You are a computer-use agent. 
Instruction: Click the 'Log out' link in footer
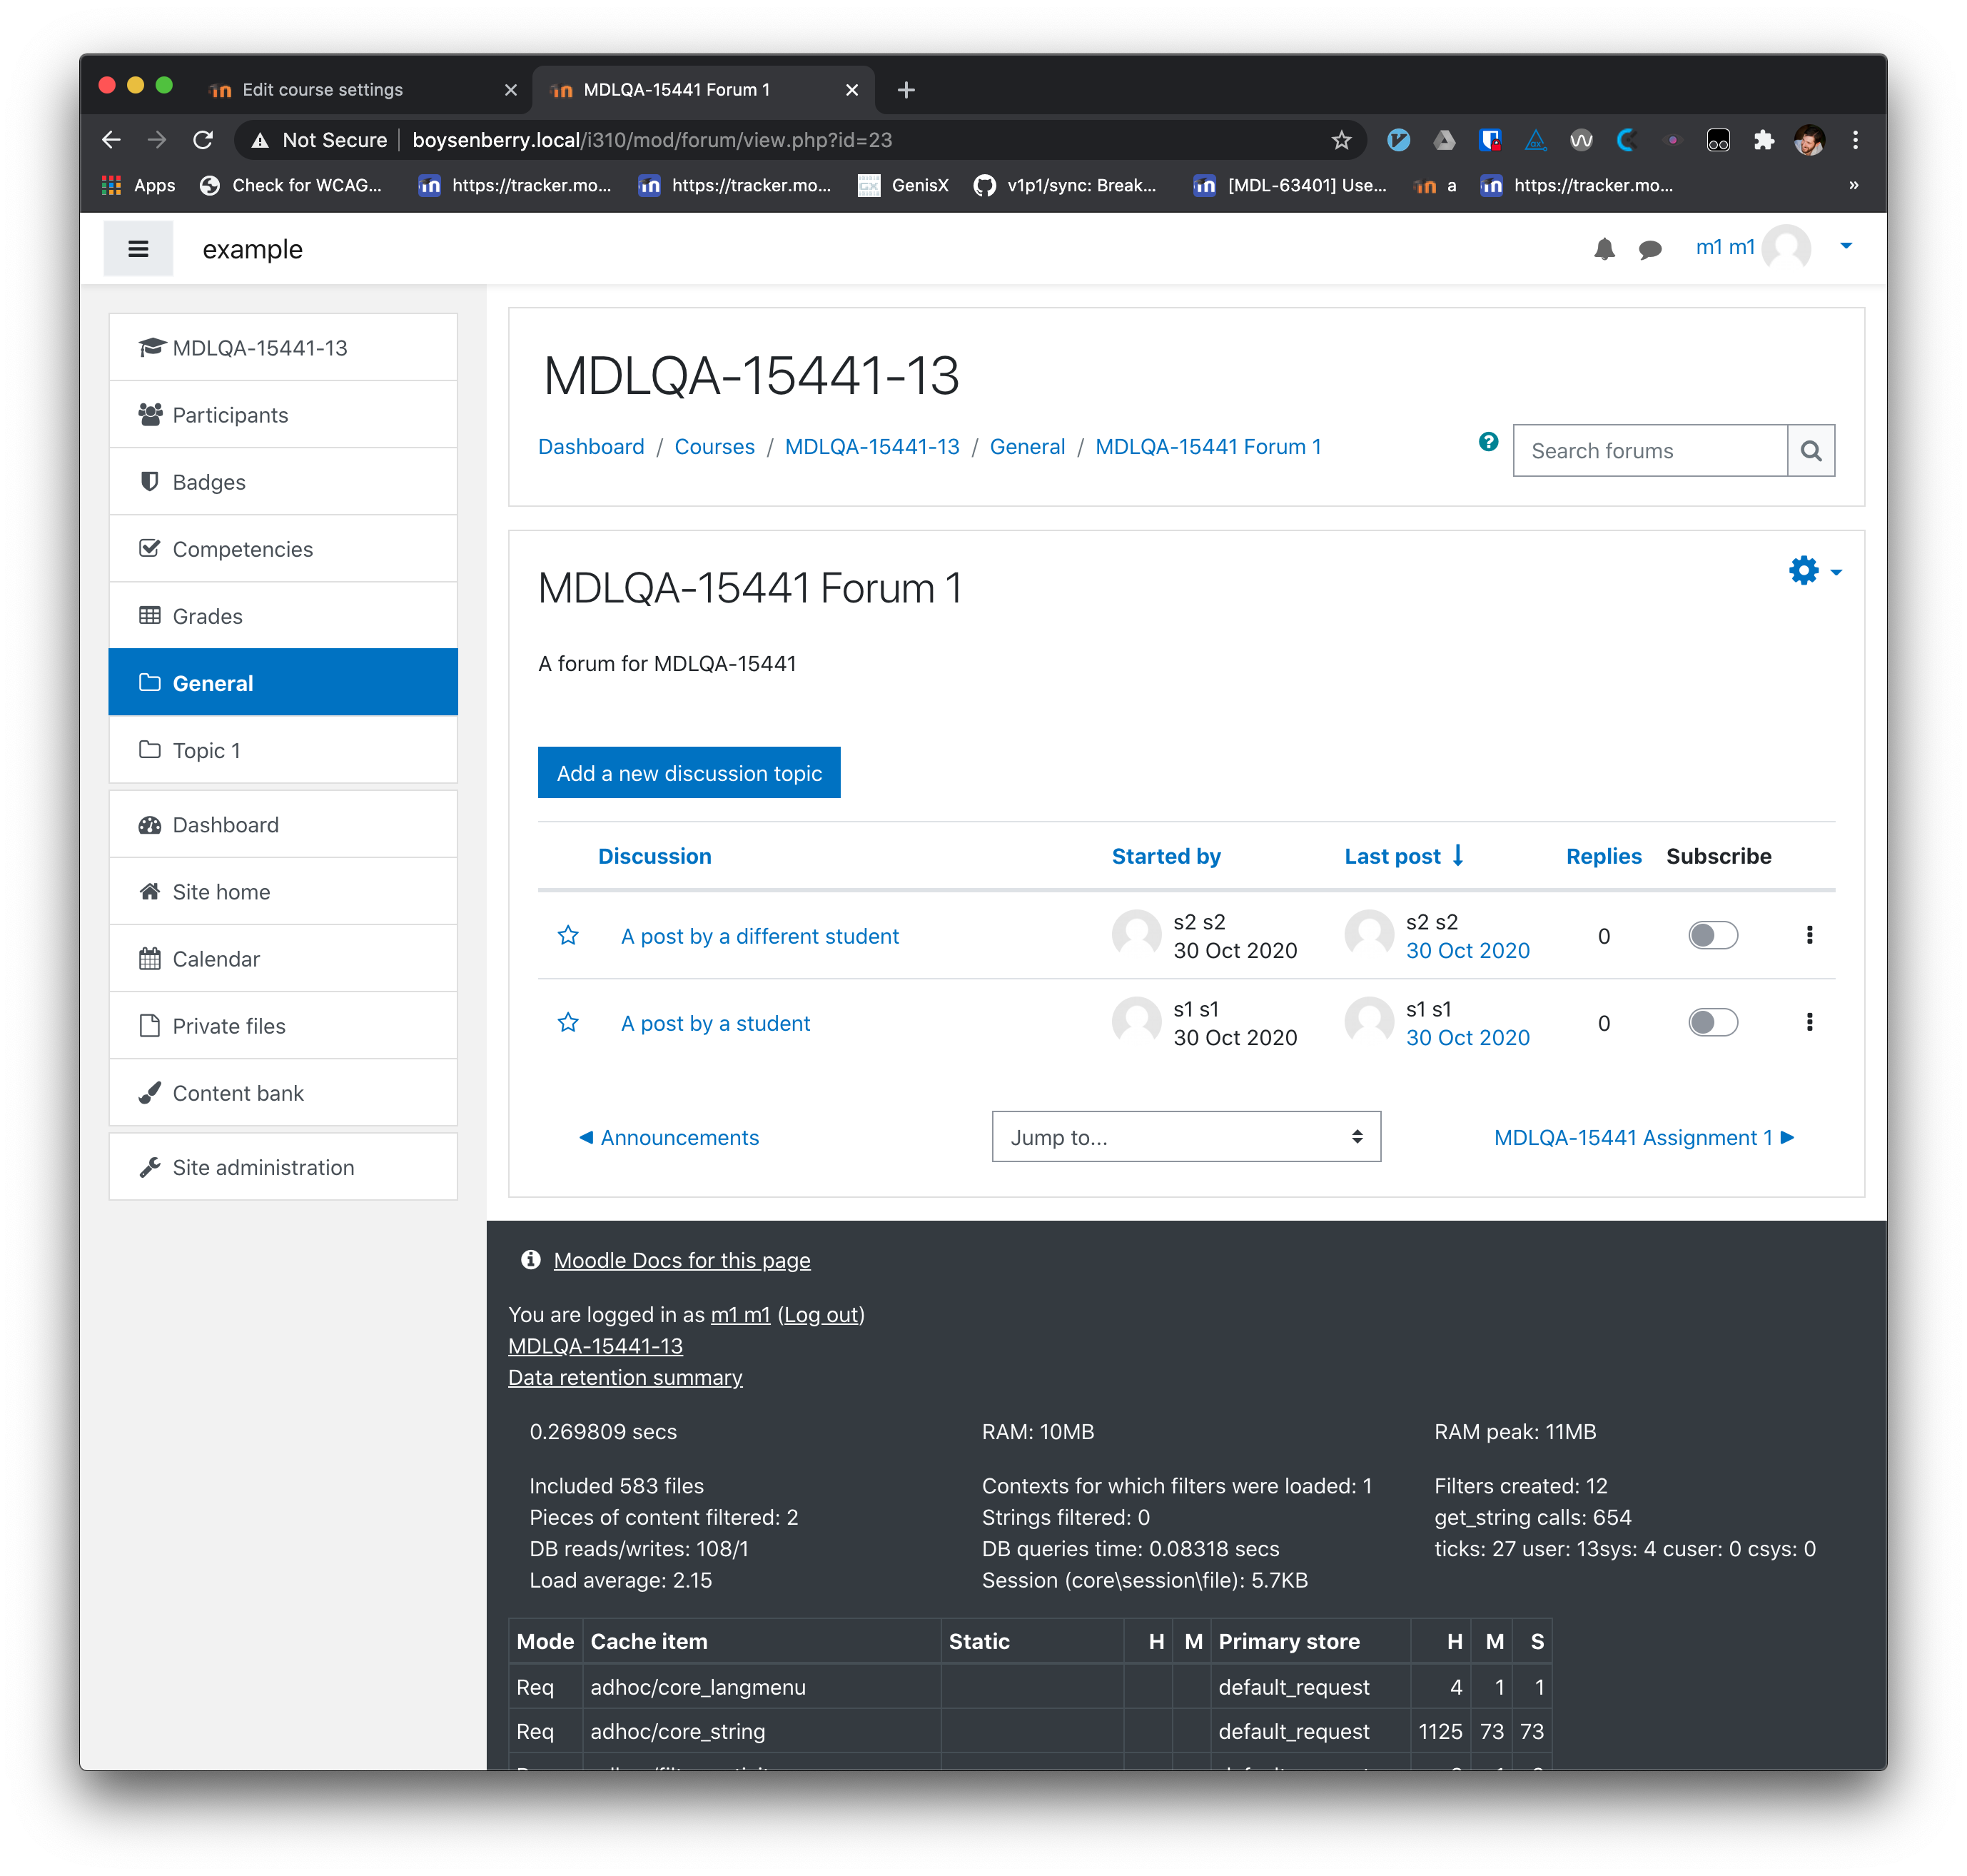coord(821,1315)
